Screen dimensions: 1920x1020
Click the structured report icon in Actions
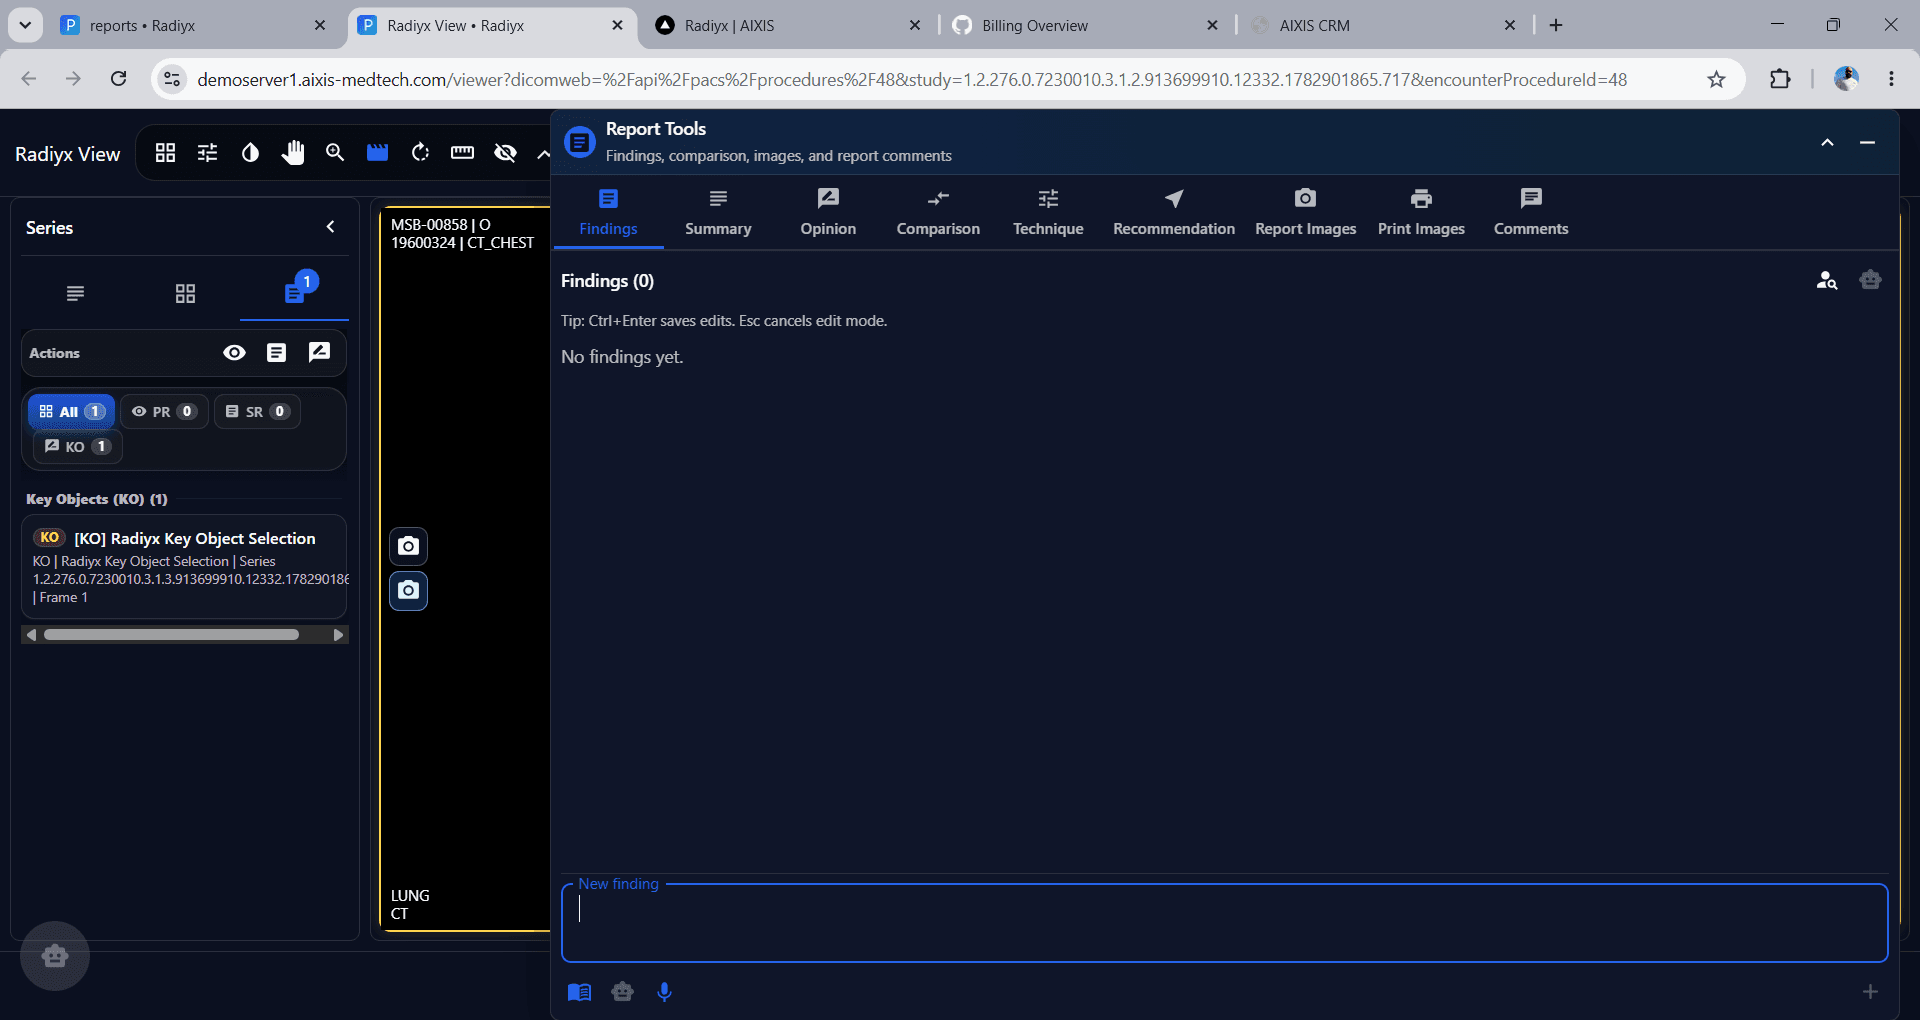[277, 352]
